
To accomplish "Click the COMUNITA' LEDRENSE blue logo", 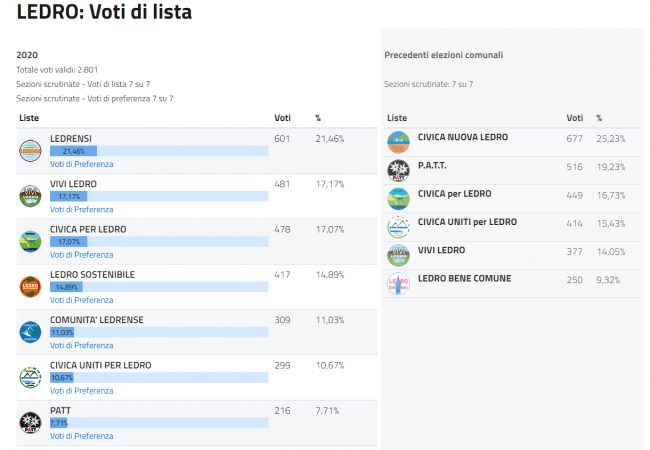I will coord(29,332).
